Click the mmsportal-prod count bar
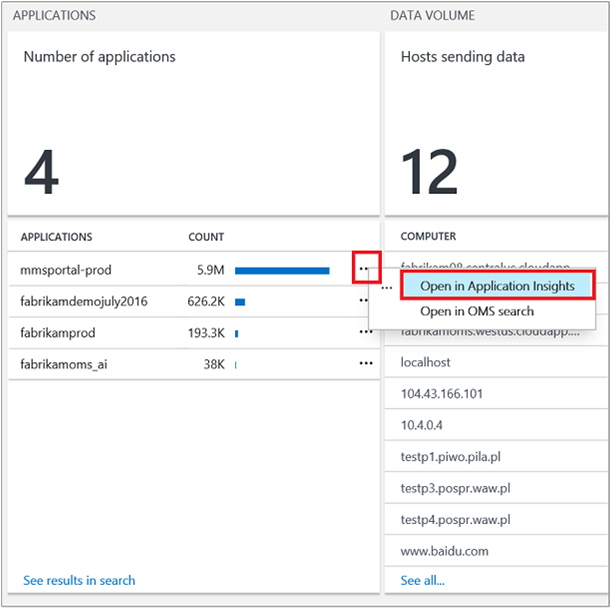 point(282,270)
